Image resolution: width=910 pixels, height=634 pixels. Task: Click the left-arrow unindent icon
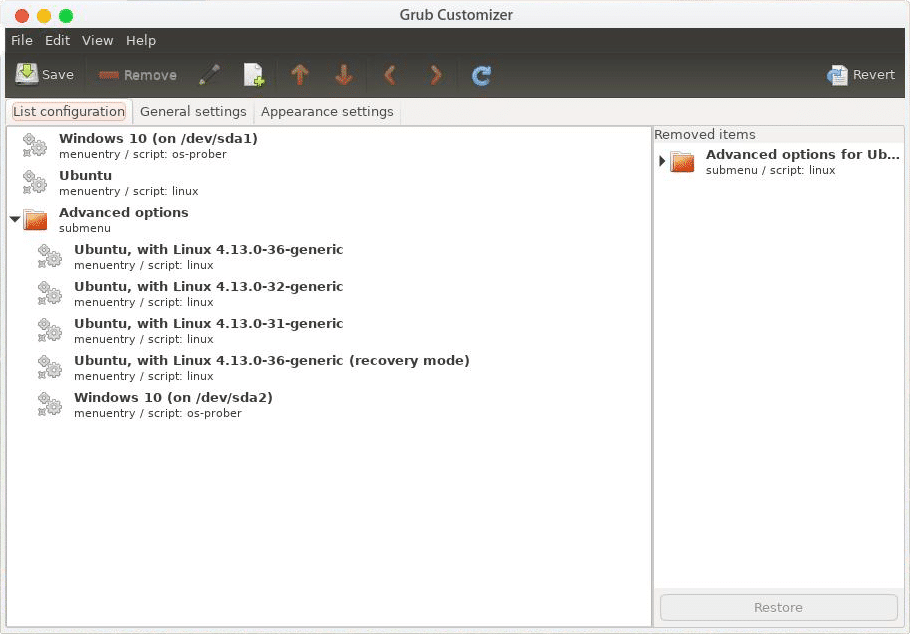tap(390, 74)
